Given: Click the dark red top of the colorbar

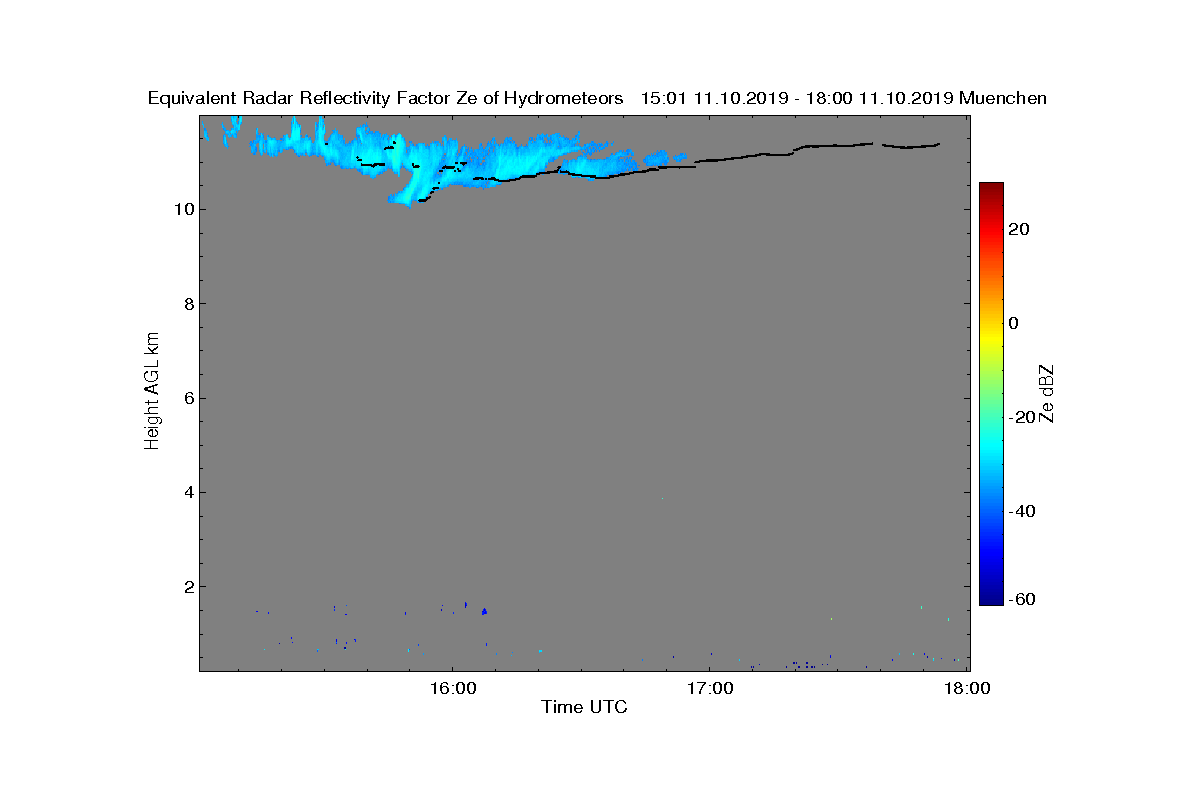Looking at the screenshot, I should (x=991, y=189).
